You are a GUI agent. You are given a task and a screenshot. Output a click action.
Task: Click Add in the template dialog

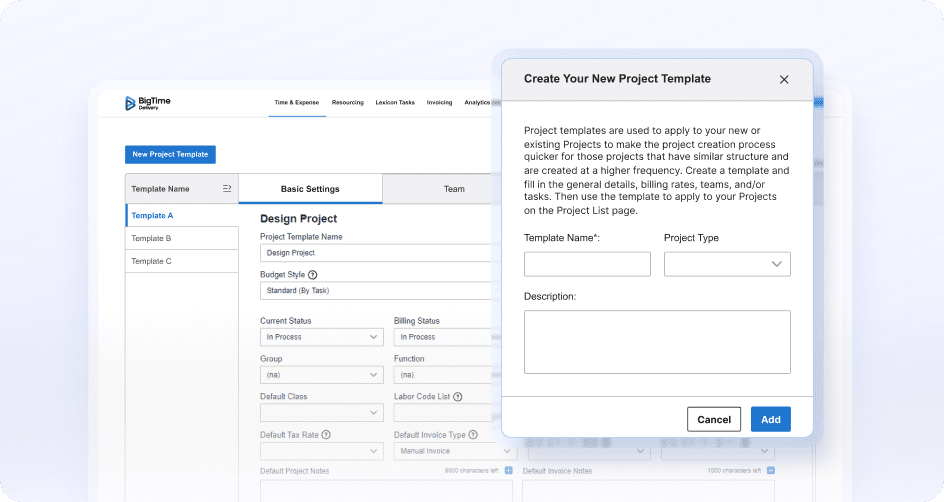771,420
